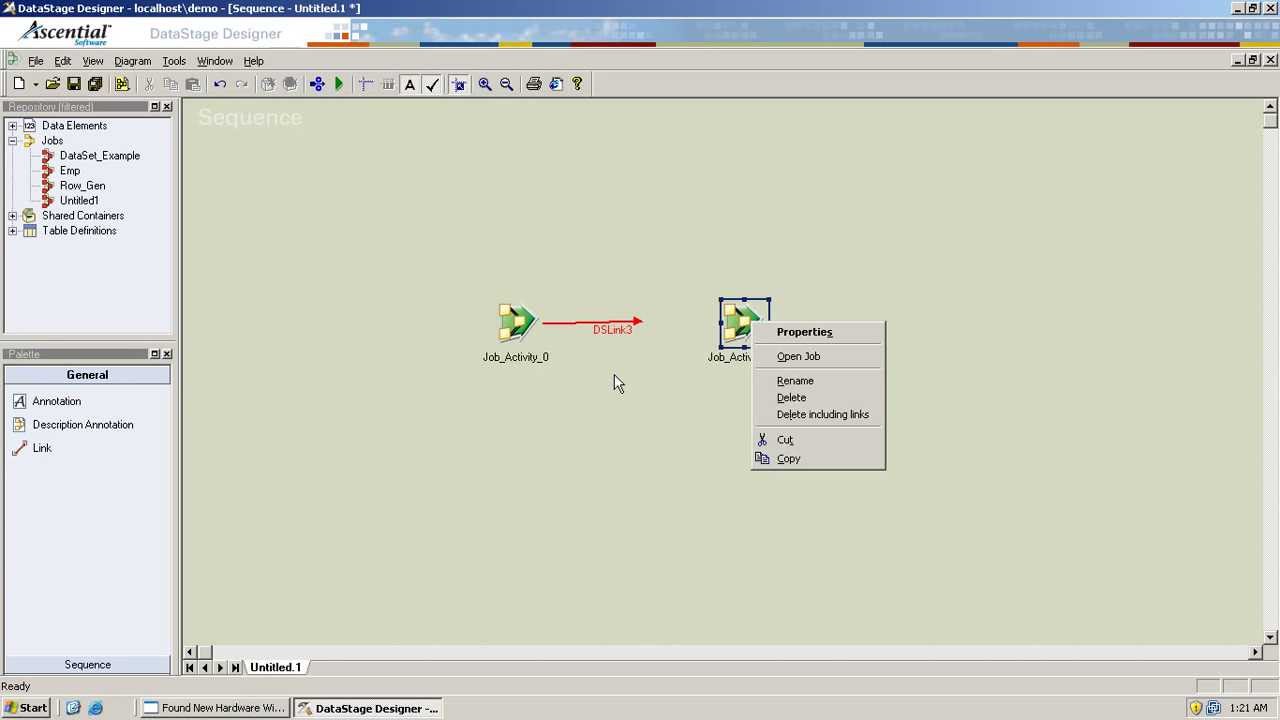Zoom out of the canvas
1280x720 pixels.
tap(507, 85)
